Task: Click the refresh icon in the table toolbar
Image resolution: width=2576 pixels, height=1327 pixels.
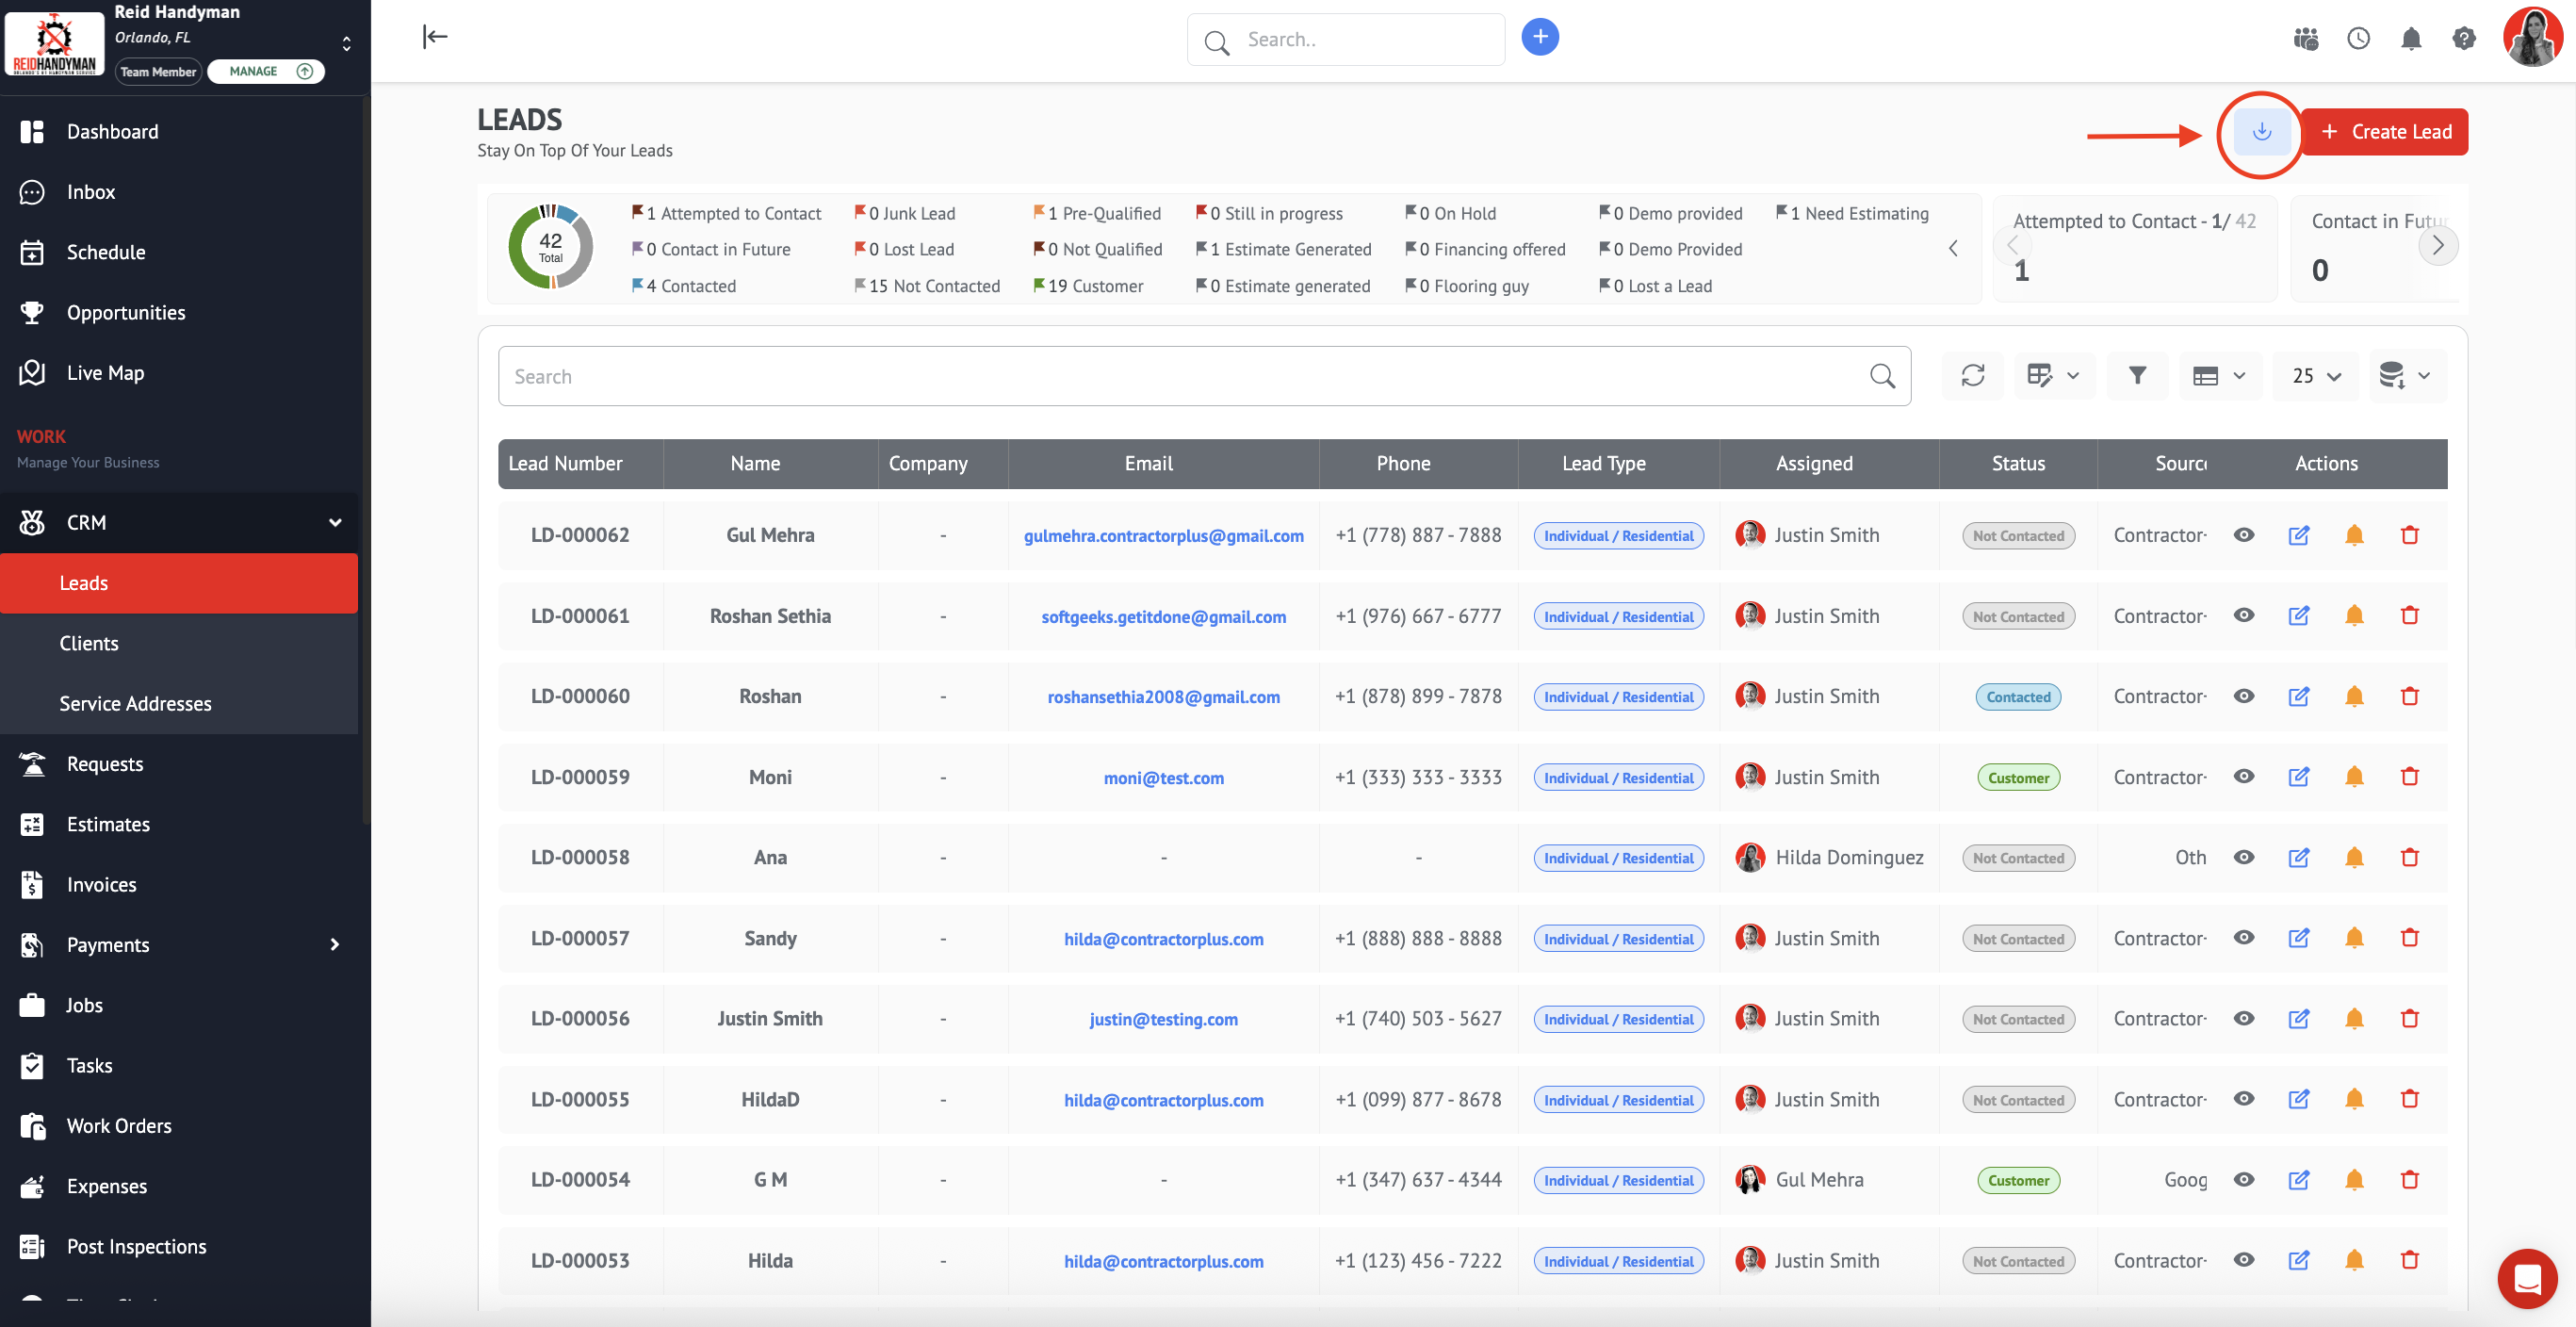Action: 1972,376
